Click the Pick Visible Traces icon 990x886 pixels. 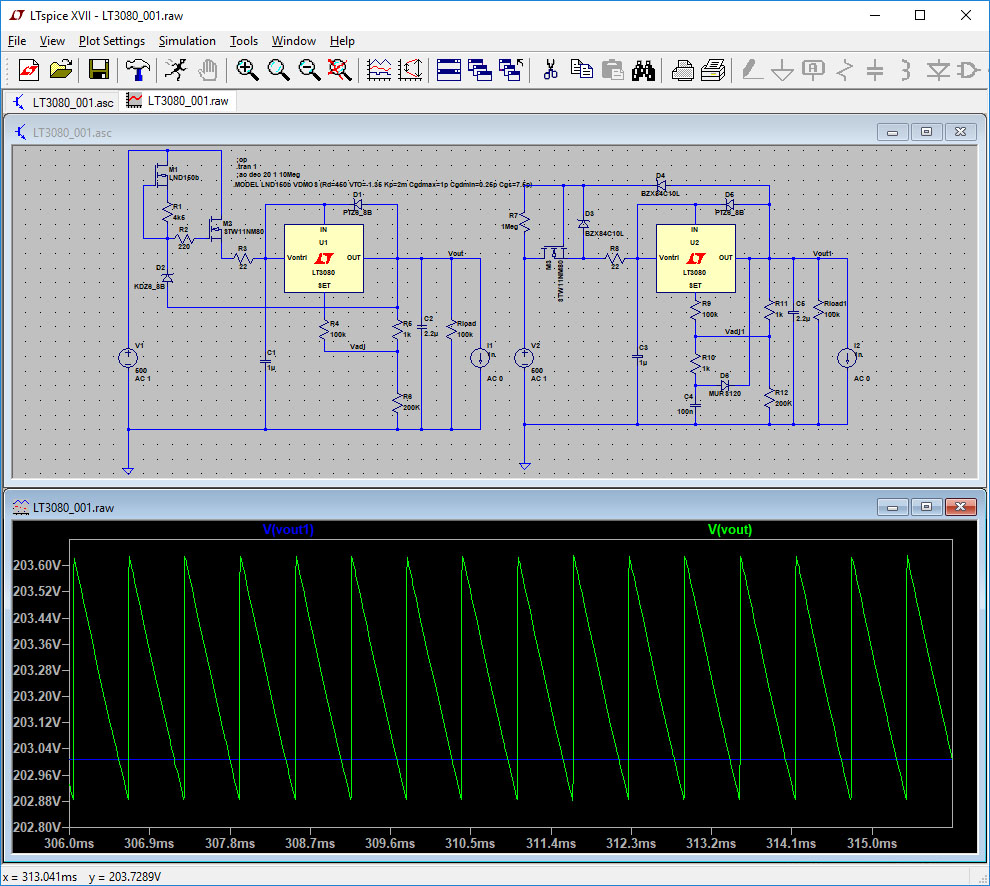point(379,69)
